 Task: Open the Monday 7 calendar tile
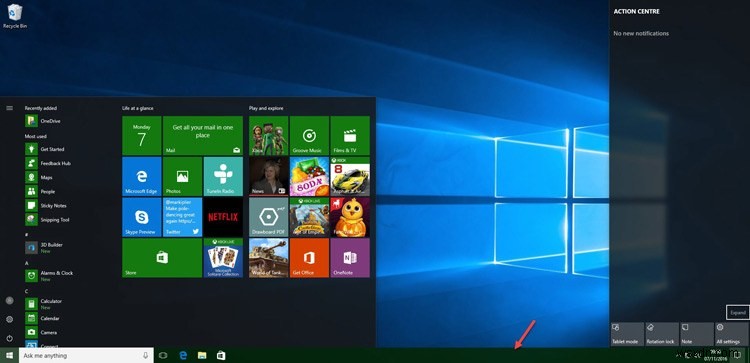tap(142, 135)
